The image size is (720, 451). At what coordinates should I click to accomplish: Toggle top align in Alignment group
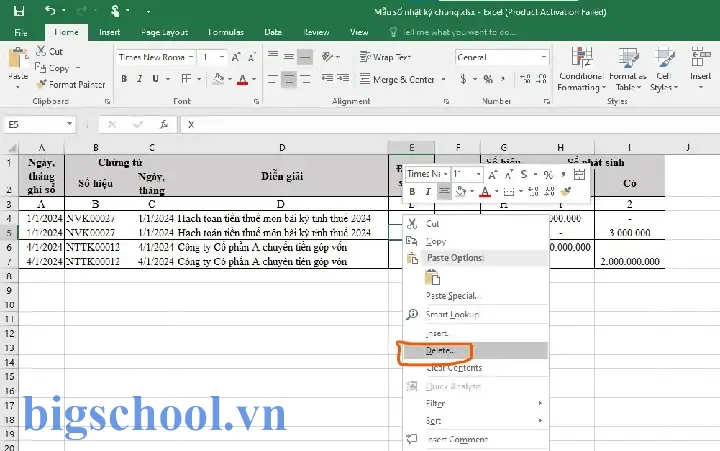[x=273, y=56]
